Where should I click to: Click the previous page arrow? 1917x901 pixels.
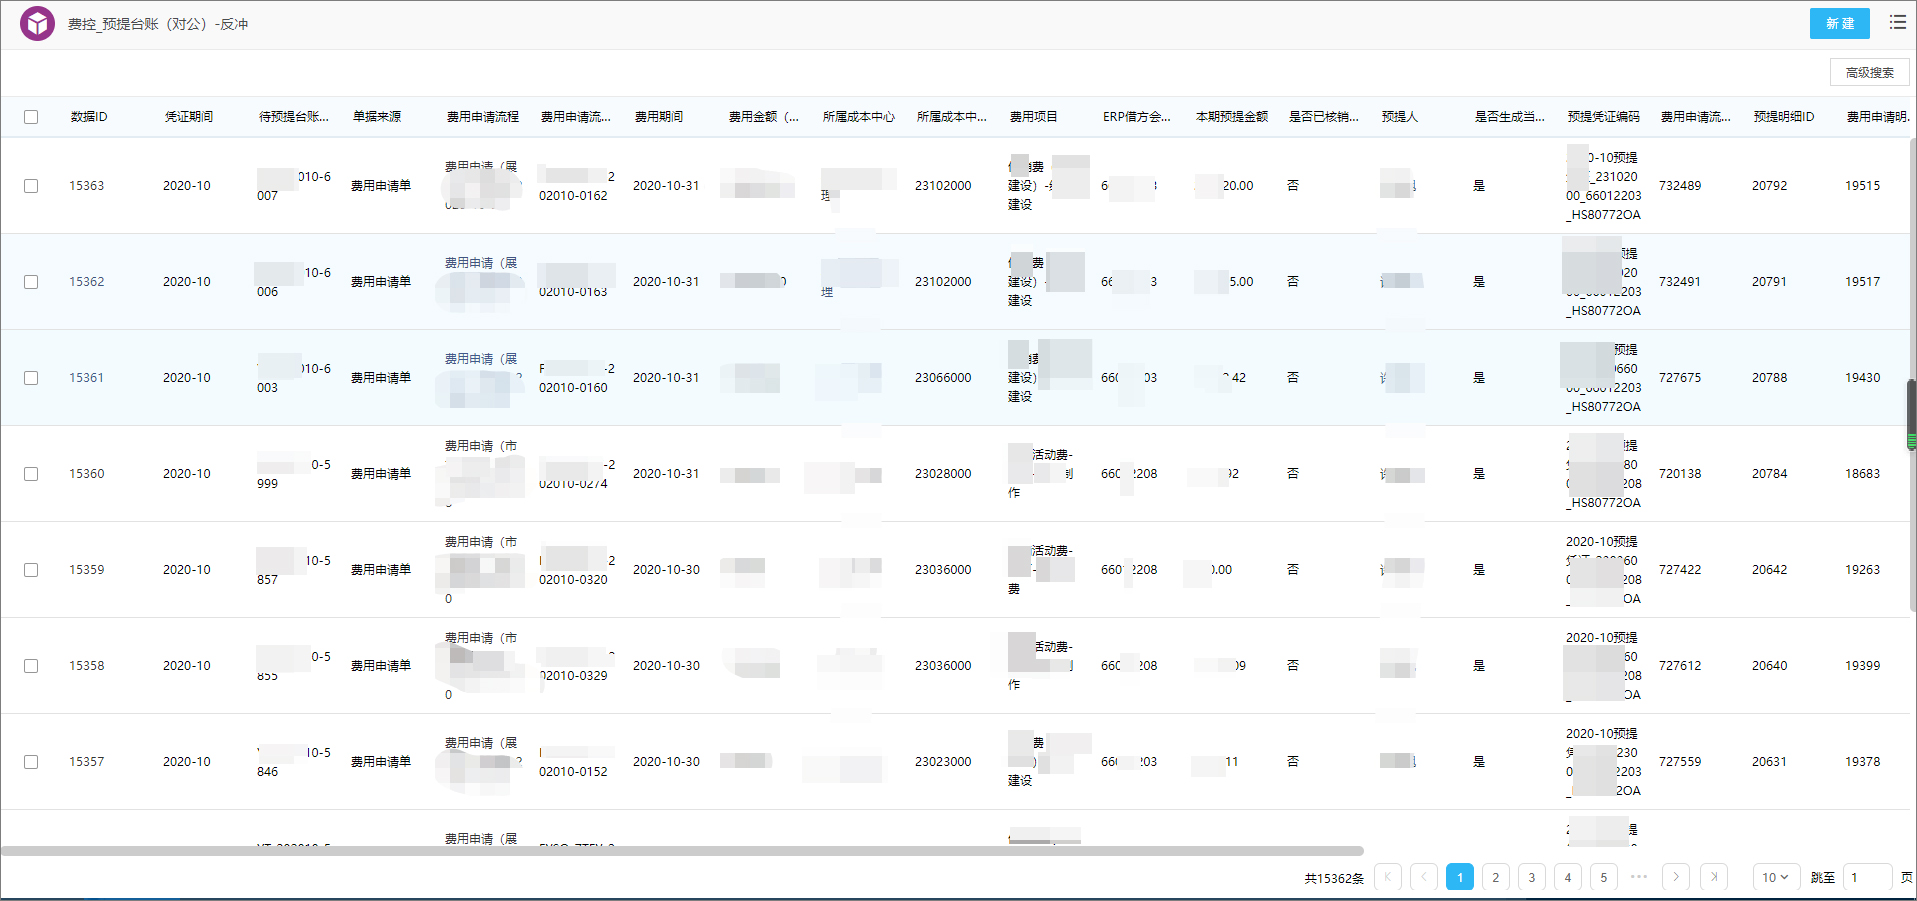pyautogui.click(x=1423, y=877)
